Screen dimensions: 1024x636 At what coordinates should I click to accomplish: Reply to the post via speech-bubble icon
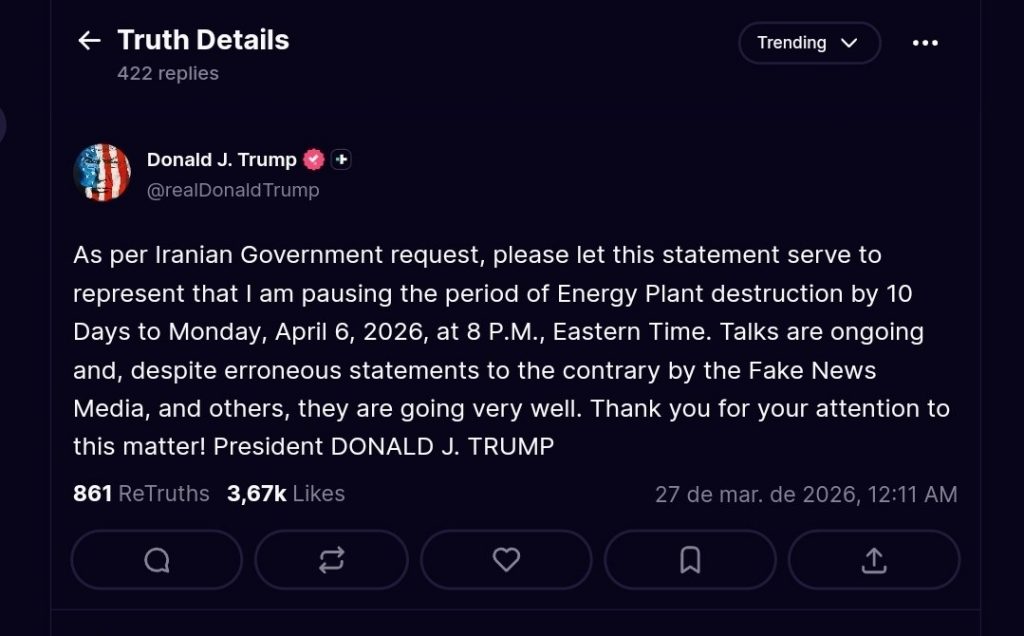[157, 560]
